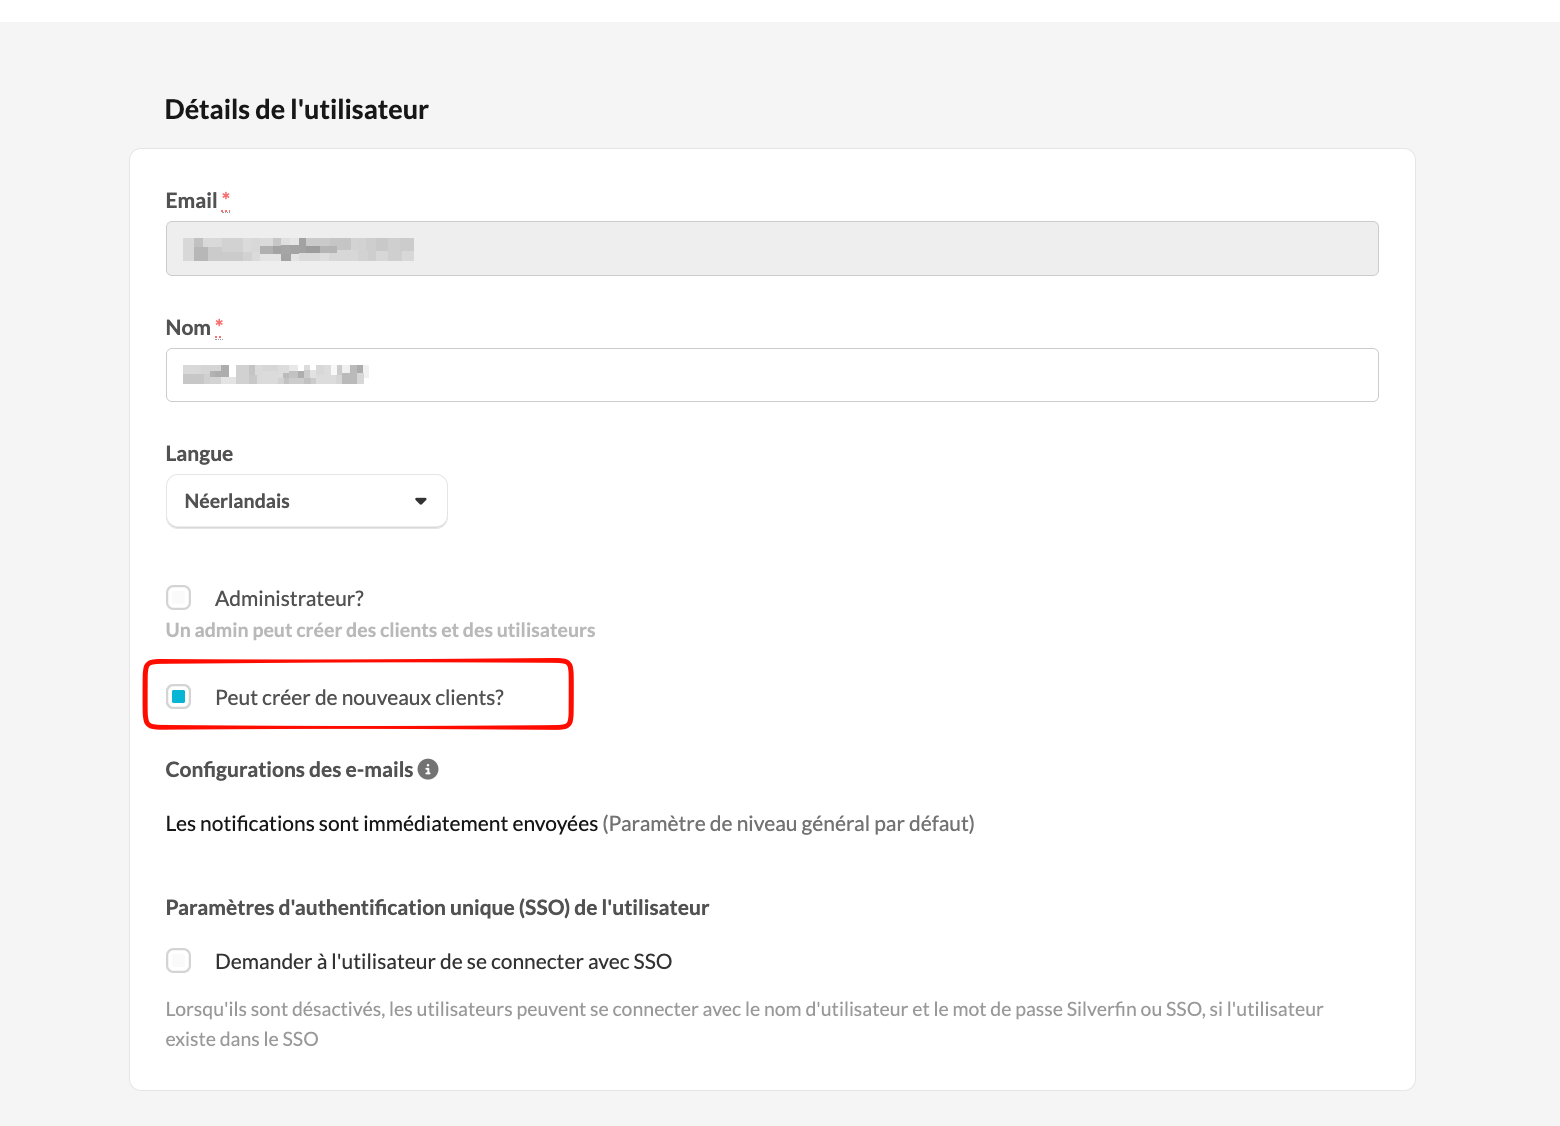Click the red asterisk next to Email
The width and height of the screenshot is (1560, 1126).
click(x=226, y=198)
